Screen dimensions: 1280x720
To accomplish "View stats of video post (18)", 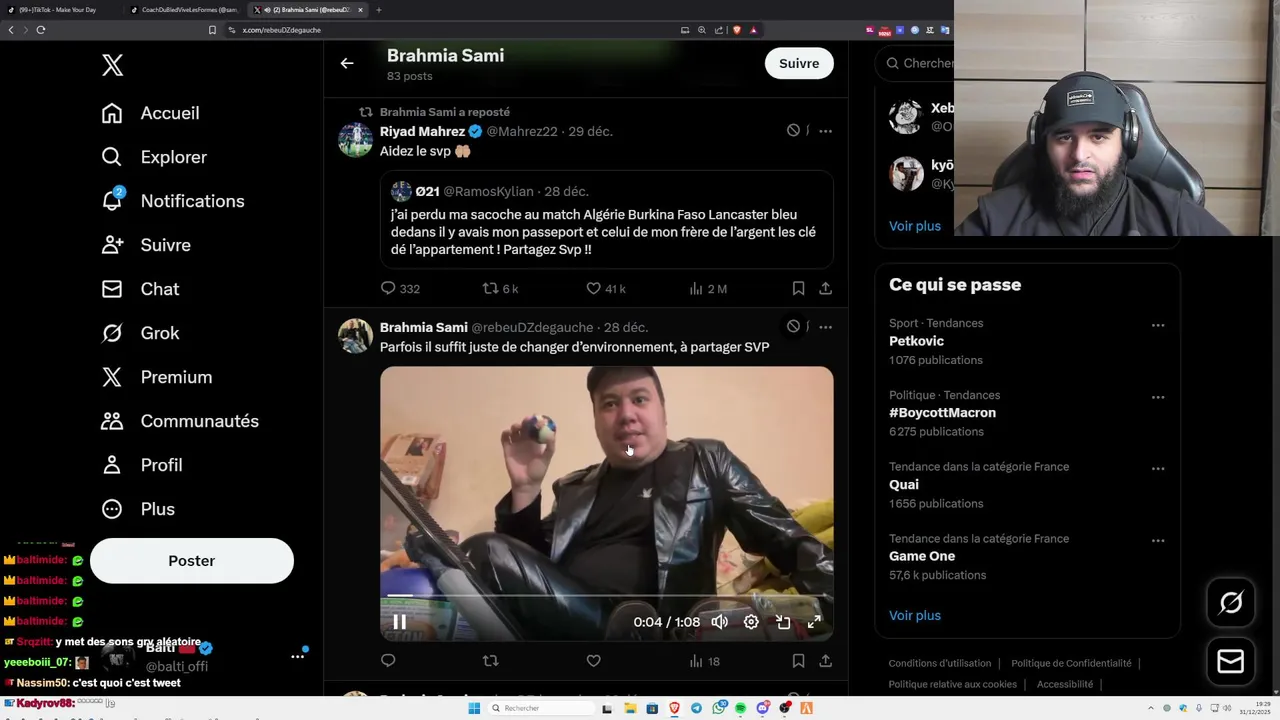I will click(x=704, y=660).
